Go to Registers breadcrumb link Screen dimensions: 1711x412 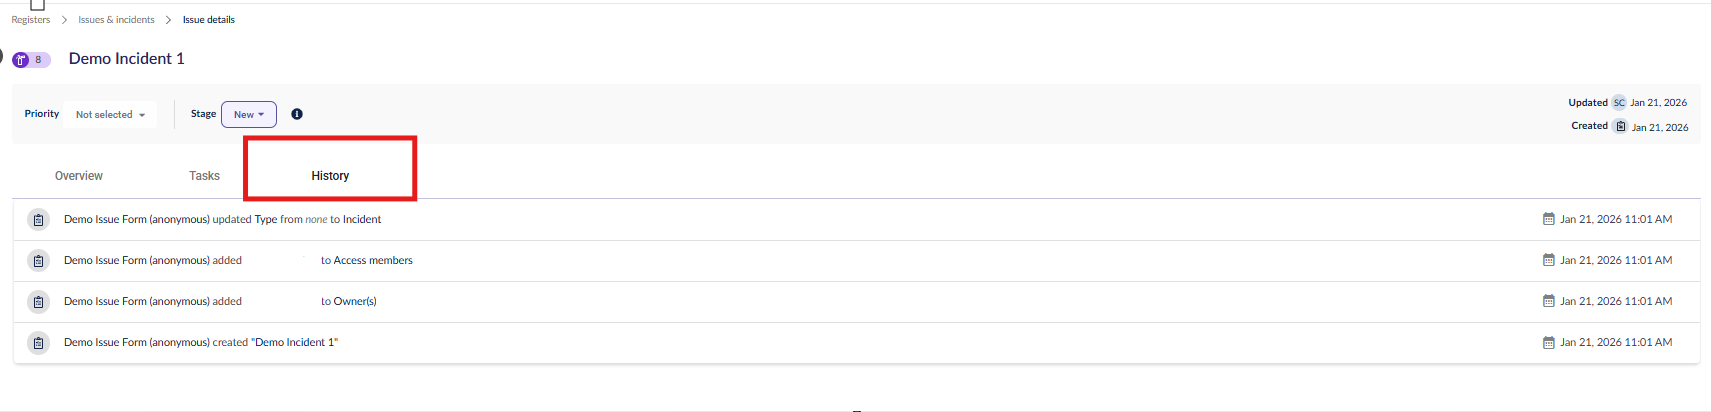(x=31, y=20)
